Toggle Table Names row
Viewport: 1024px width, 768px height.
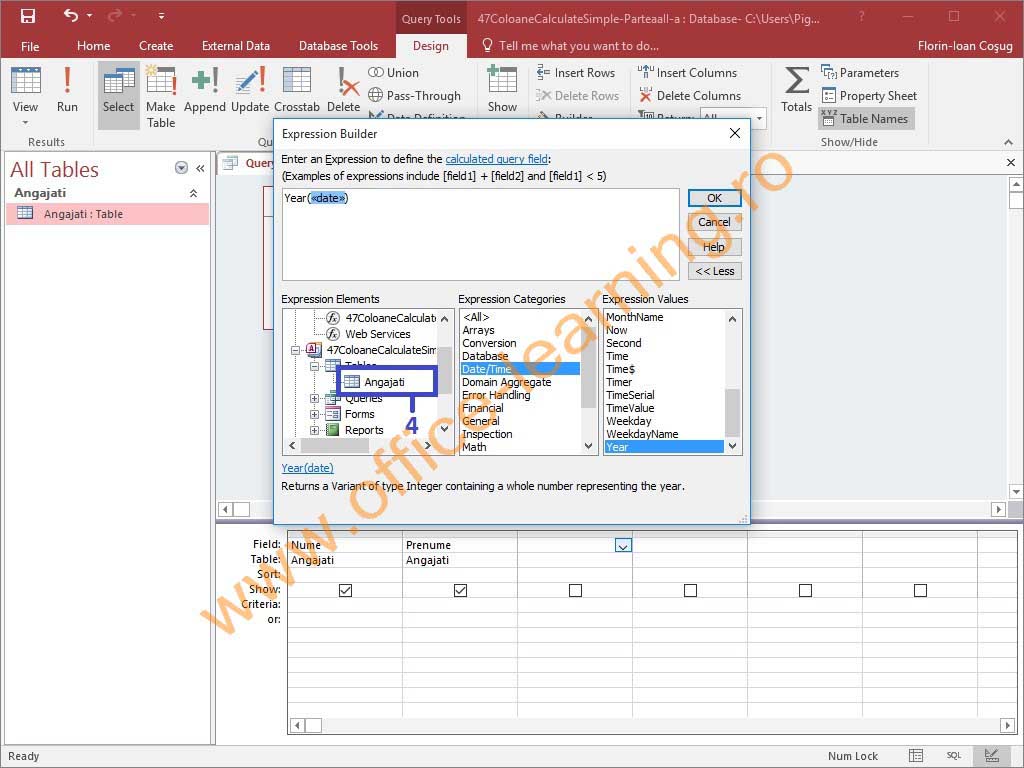tap(865, 118)
